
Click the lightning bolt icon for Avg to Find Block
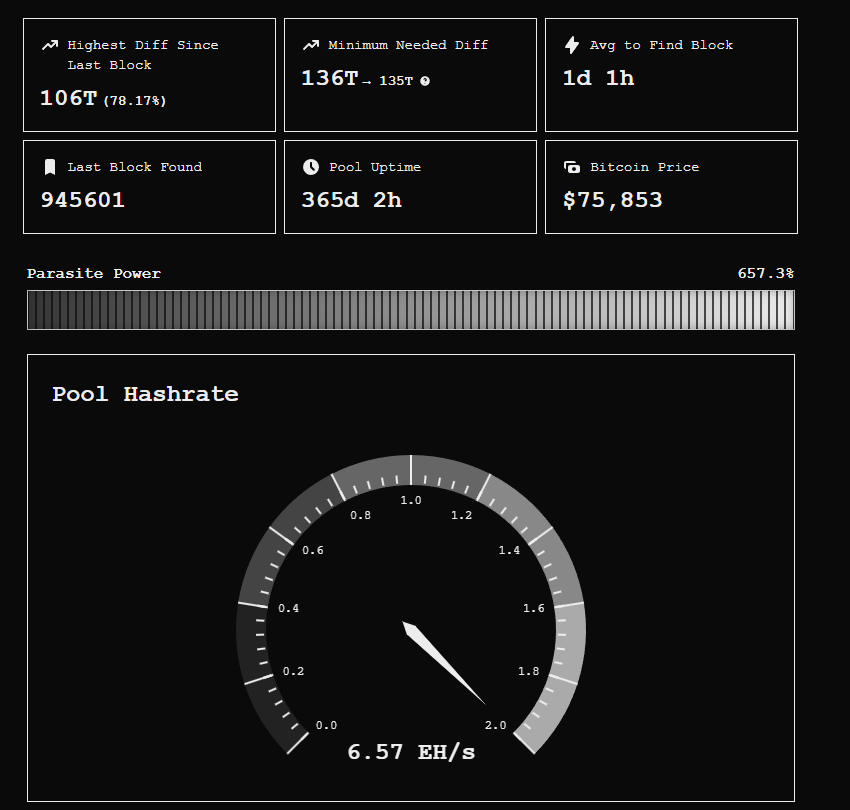click(x=572, y=45)
